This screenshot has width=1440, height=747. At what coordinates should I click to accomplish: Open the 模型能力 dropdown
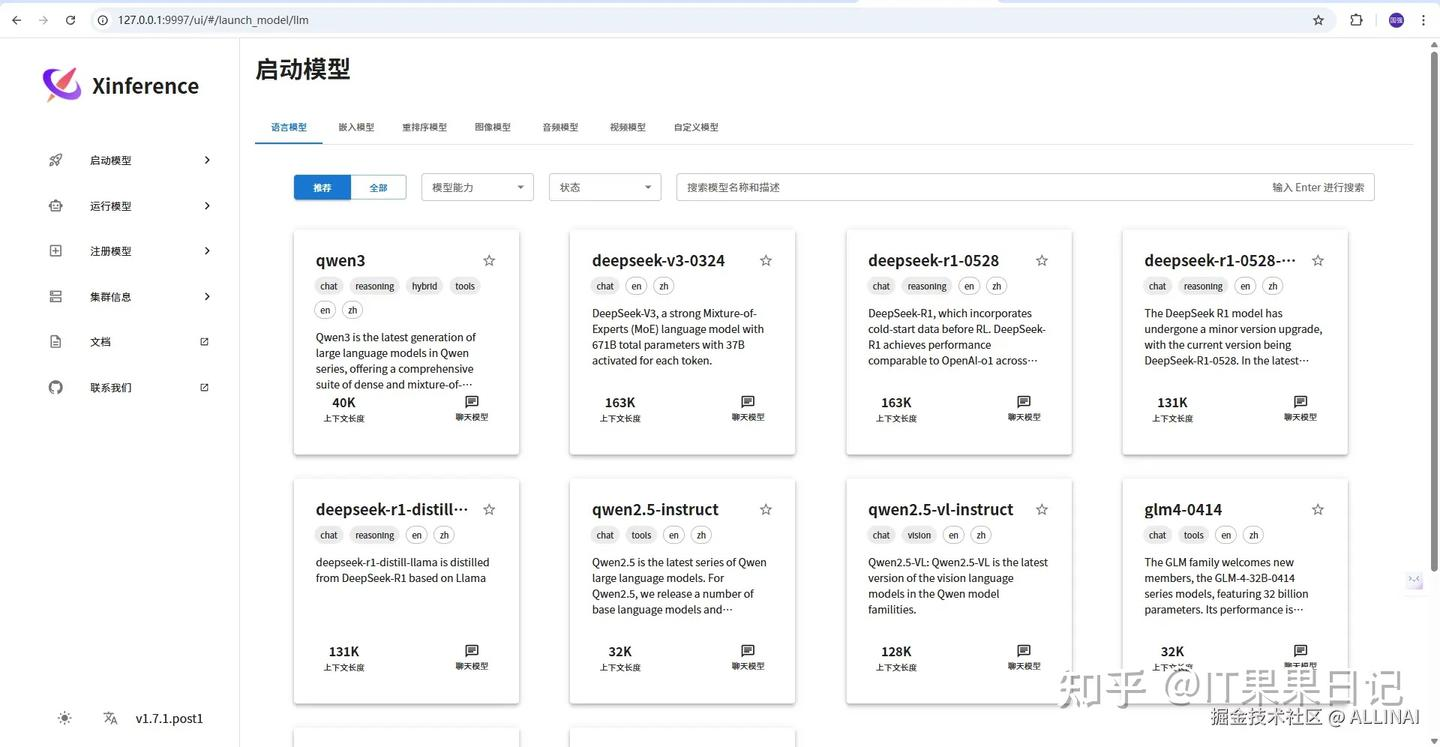click(478, 187)
